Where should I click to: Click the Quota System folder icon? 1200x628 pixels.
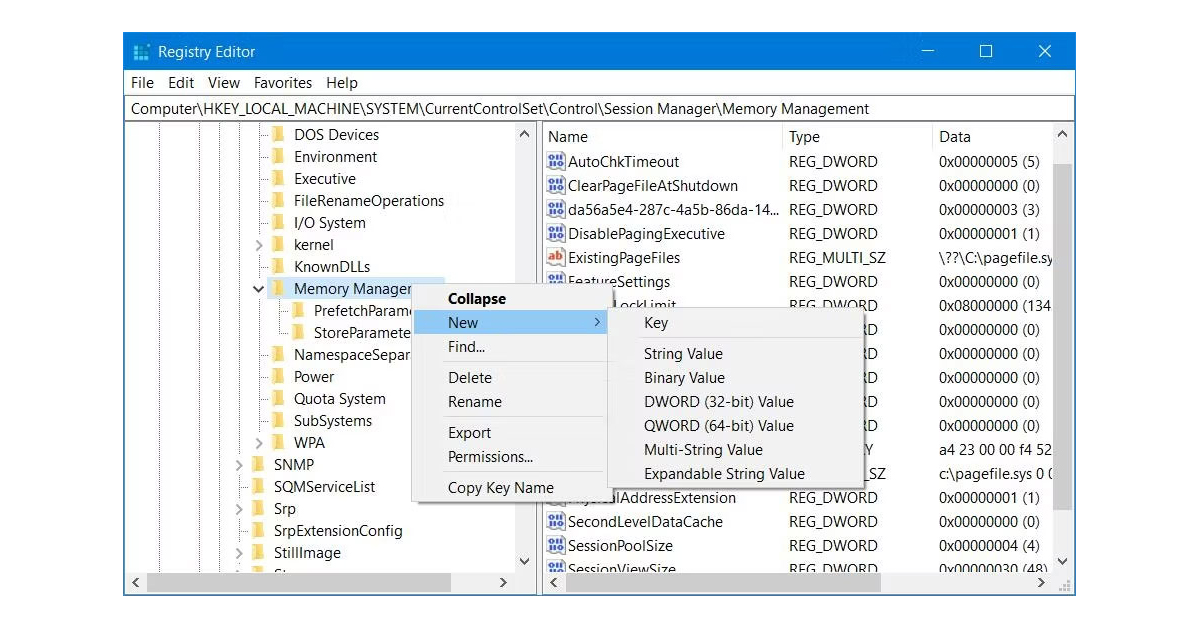[x=281, y=398]
